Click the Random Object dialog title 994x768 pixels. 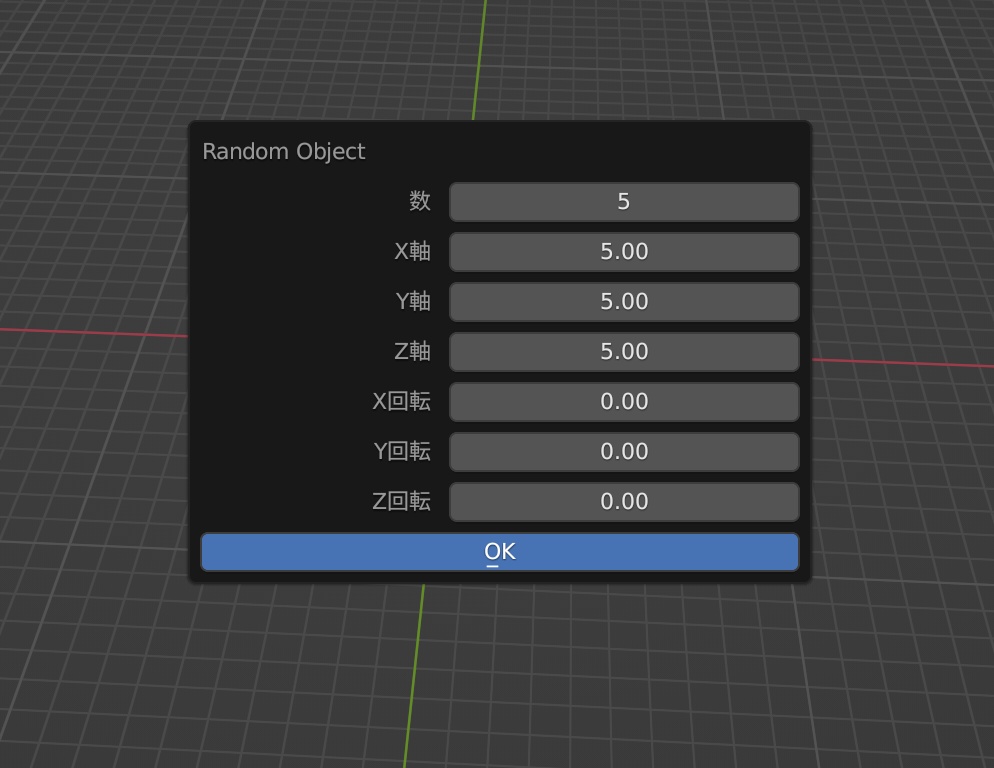click(284, 151)
